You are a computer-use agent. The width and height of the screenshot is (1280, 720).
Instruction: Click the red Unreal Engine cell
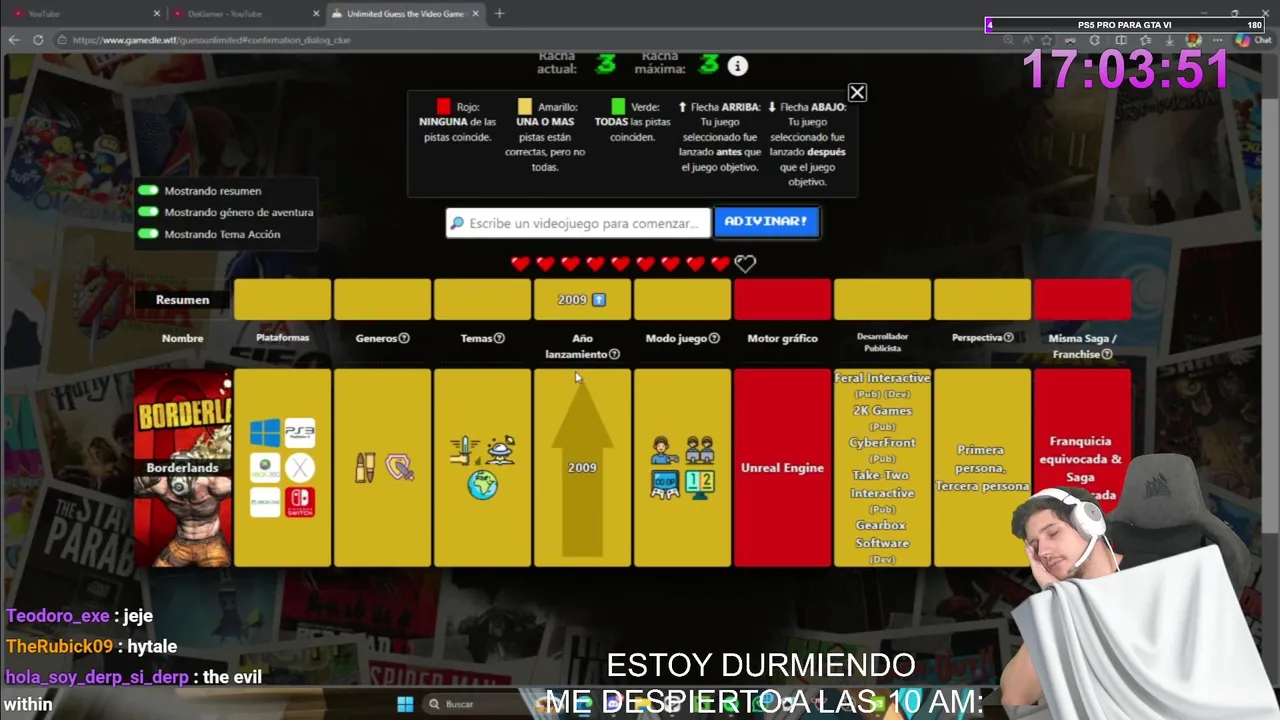tap(782, 468)
